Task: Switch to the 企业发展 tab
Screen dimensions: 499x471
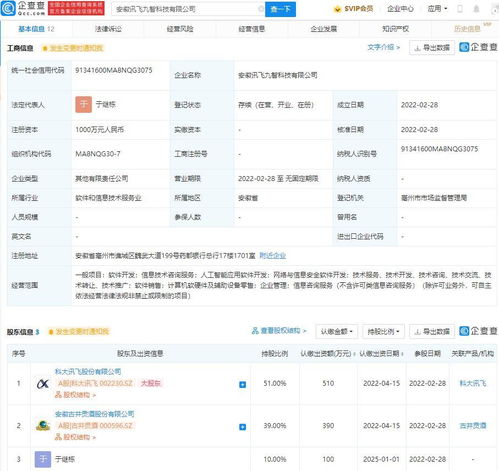Action: [x=324, y=29]
